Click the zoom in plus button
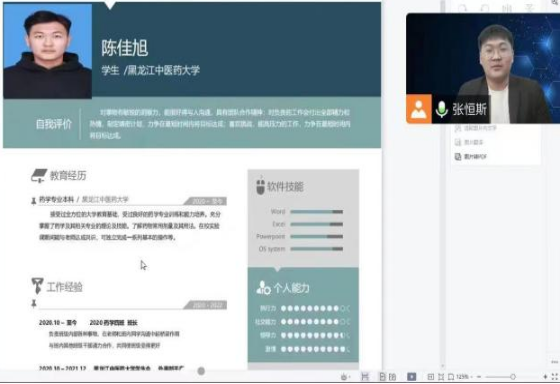 pyautogui.click(x=545, y=376)
